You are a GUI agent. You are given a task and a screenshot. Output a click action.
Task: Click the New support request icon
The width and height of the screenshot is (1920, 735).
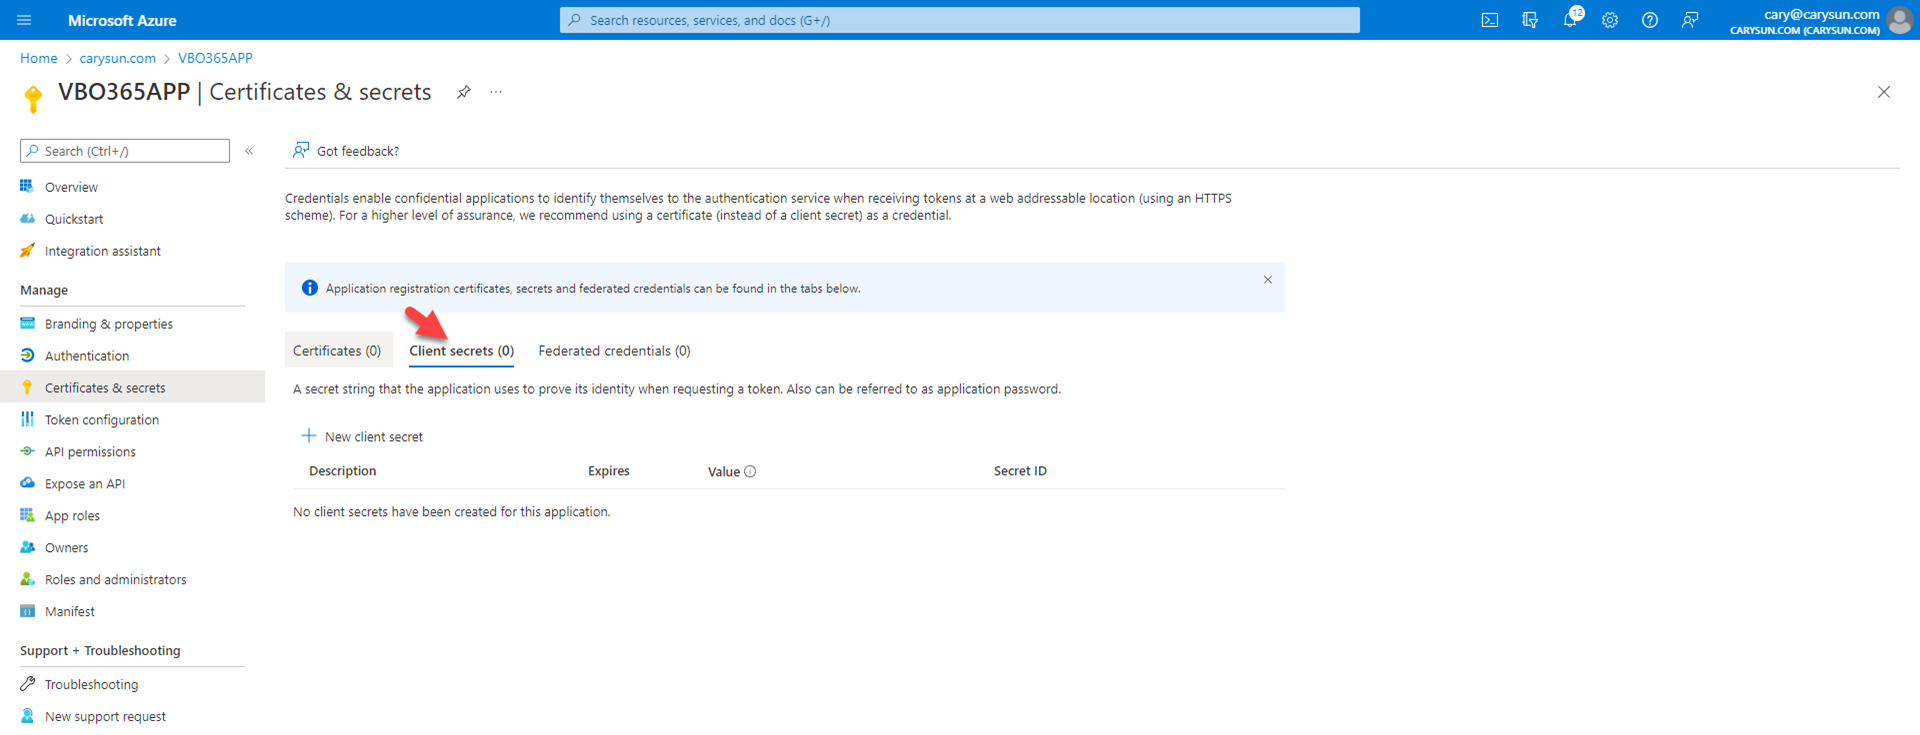[27, 717]
